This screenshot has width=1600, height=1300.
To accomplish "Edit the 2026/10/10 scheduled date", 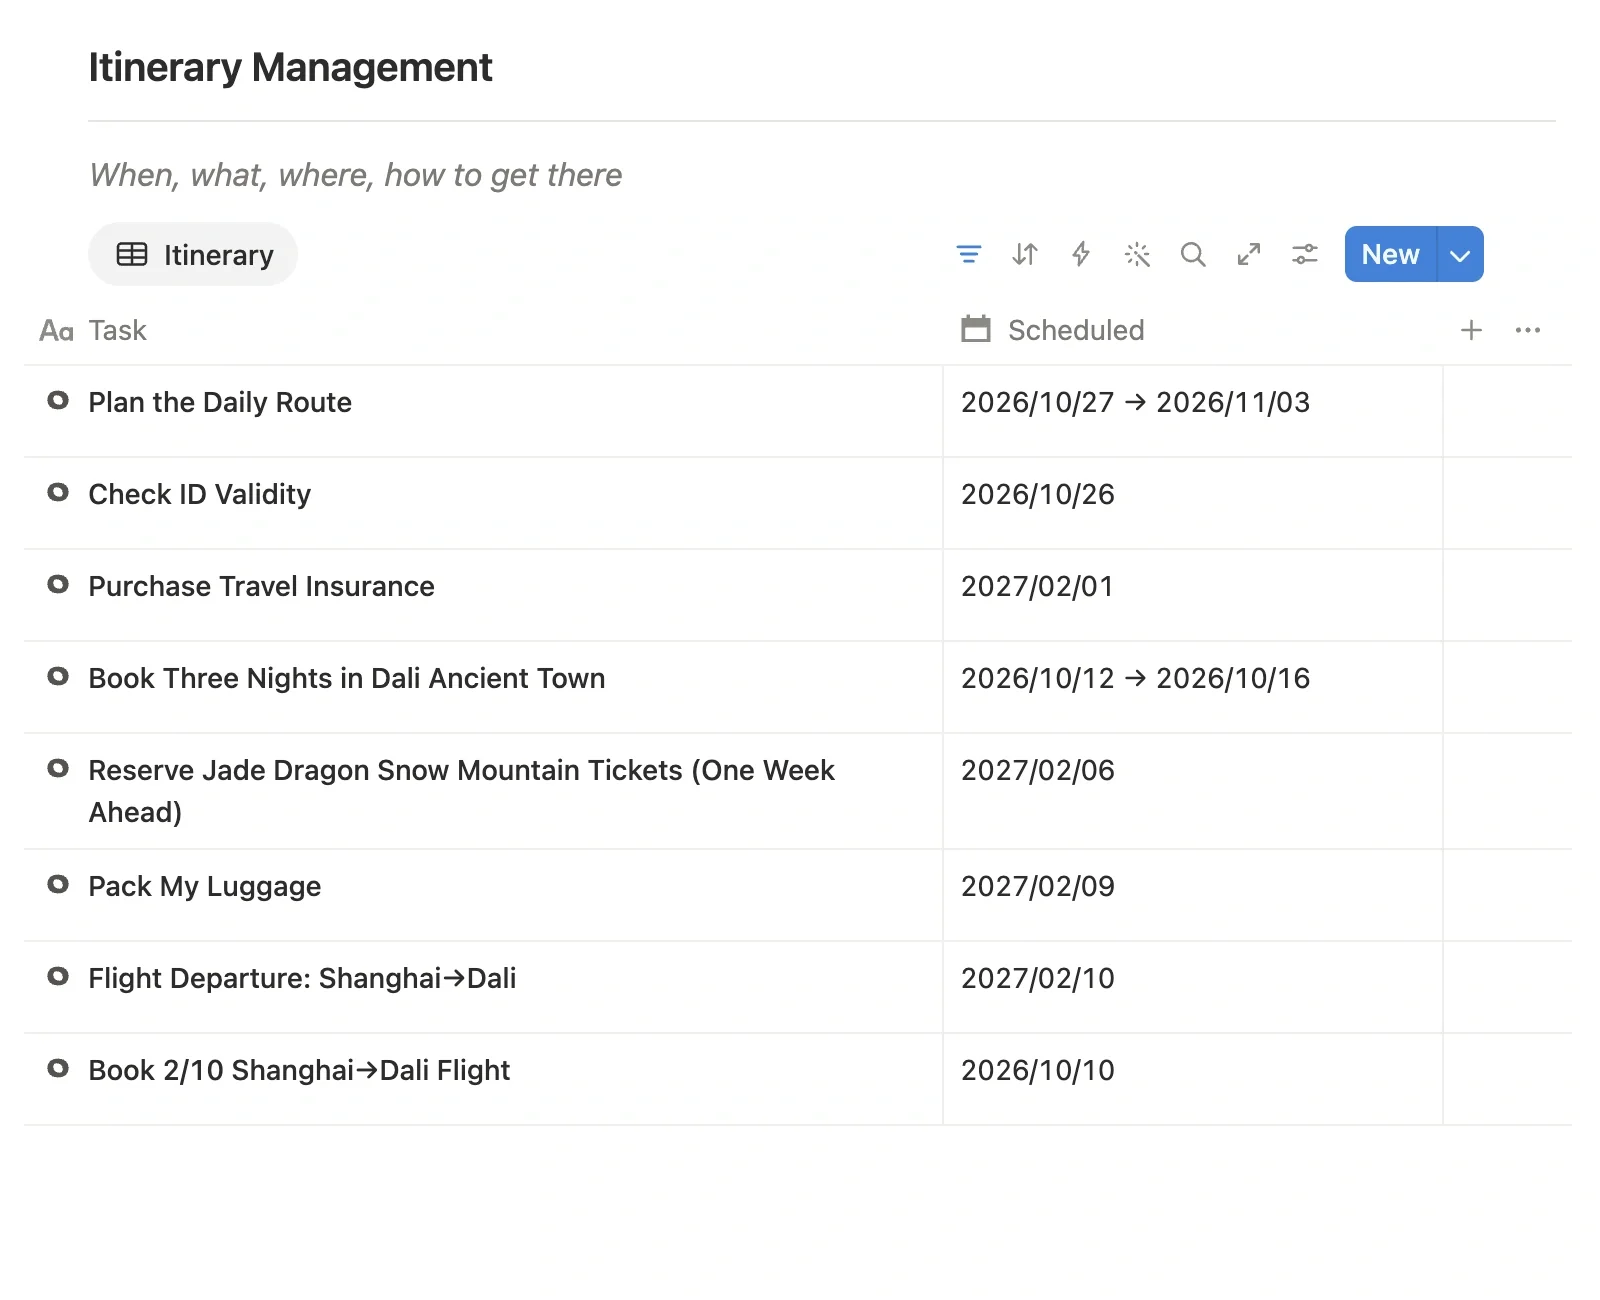I will 1037,1070.
